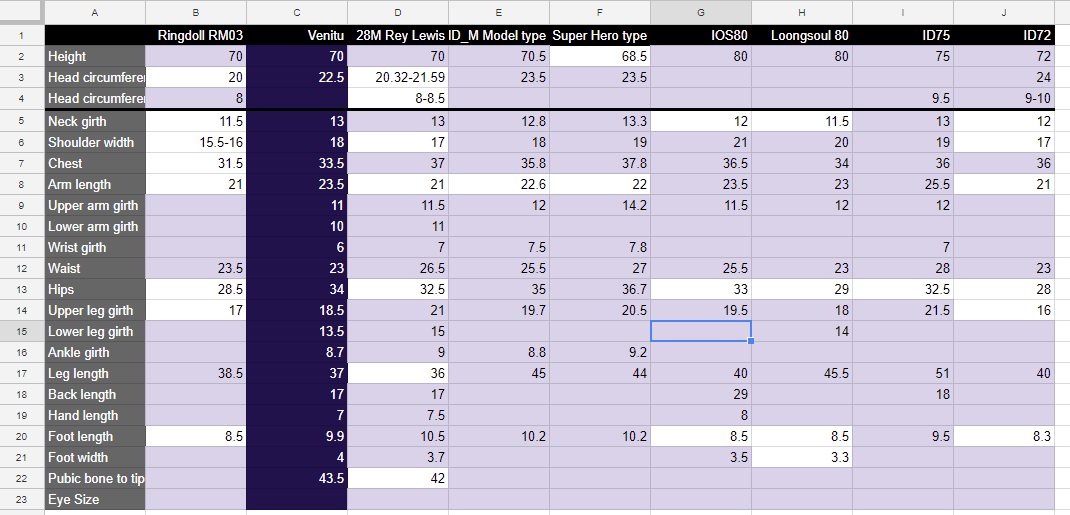Image resolution: width=1070 pixels, height=515 pixels.
Task: Select row 15 header
Action: pyautogui.click(x=22, y=332)
